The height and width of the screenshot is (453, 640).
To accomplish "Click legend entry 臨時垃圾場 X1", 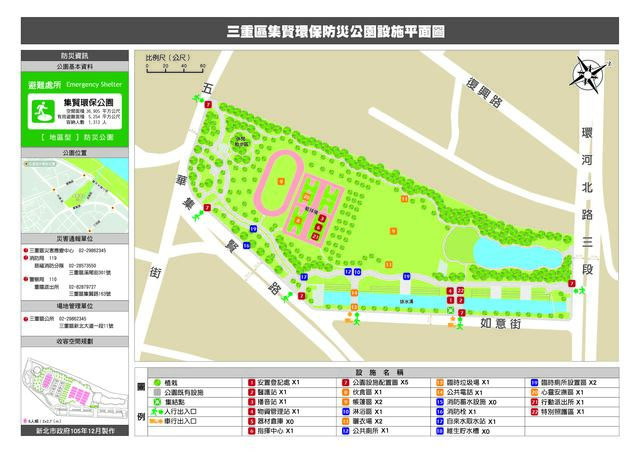I will (x=463, y=383).
